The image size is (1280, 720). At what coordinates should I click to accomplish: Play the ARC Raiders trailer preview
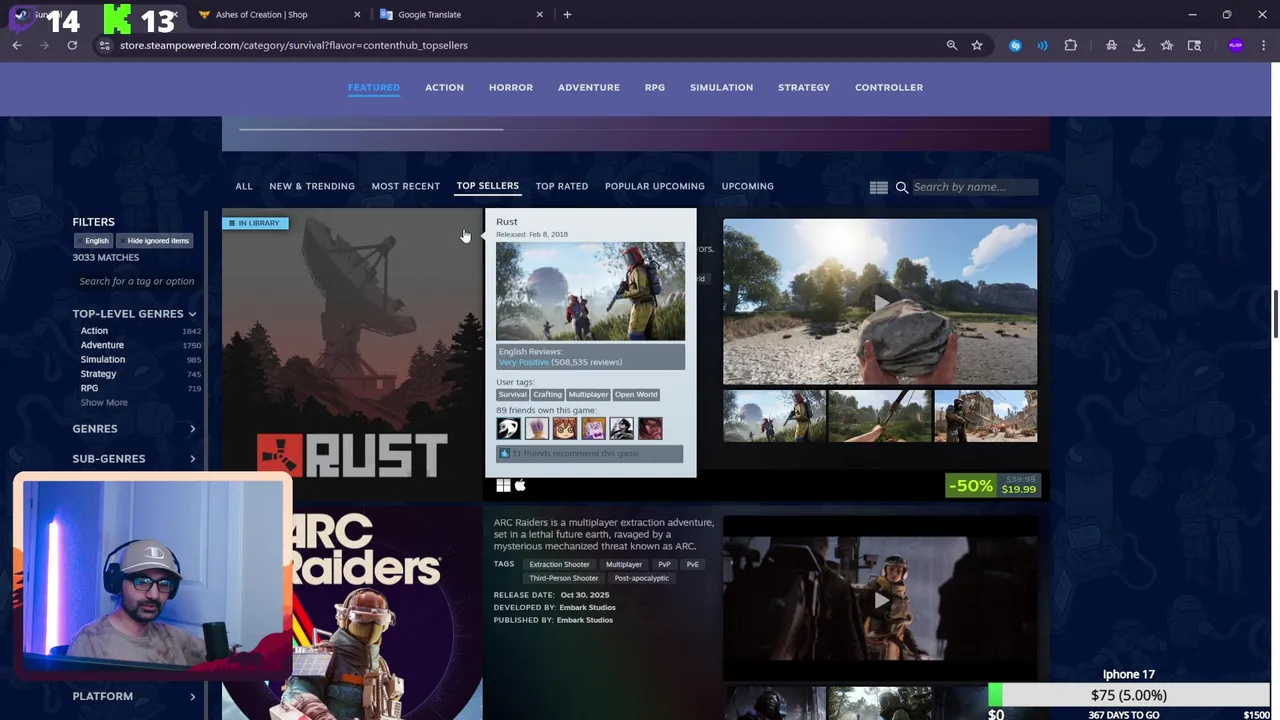pos(880,599)
